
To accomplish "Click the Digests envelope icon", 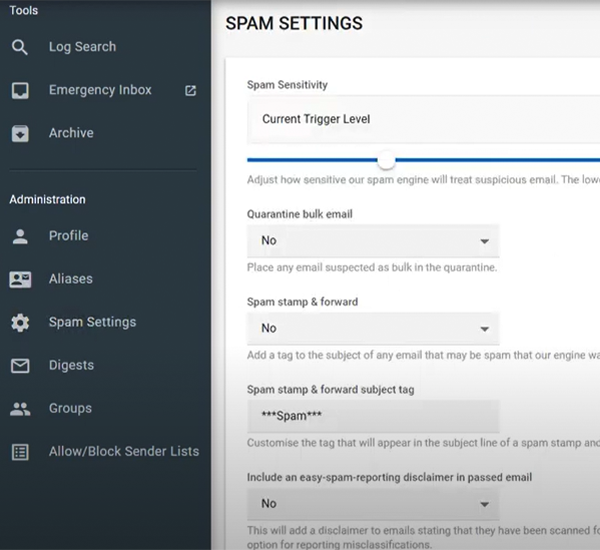I will pyautogui.click(x=20, y=366).
